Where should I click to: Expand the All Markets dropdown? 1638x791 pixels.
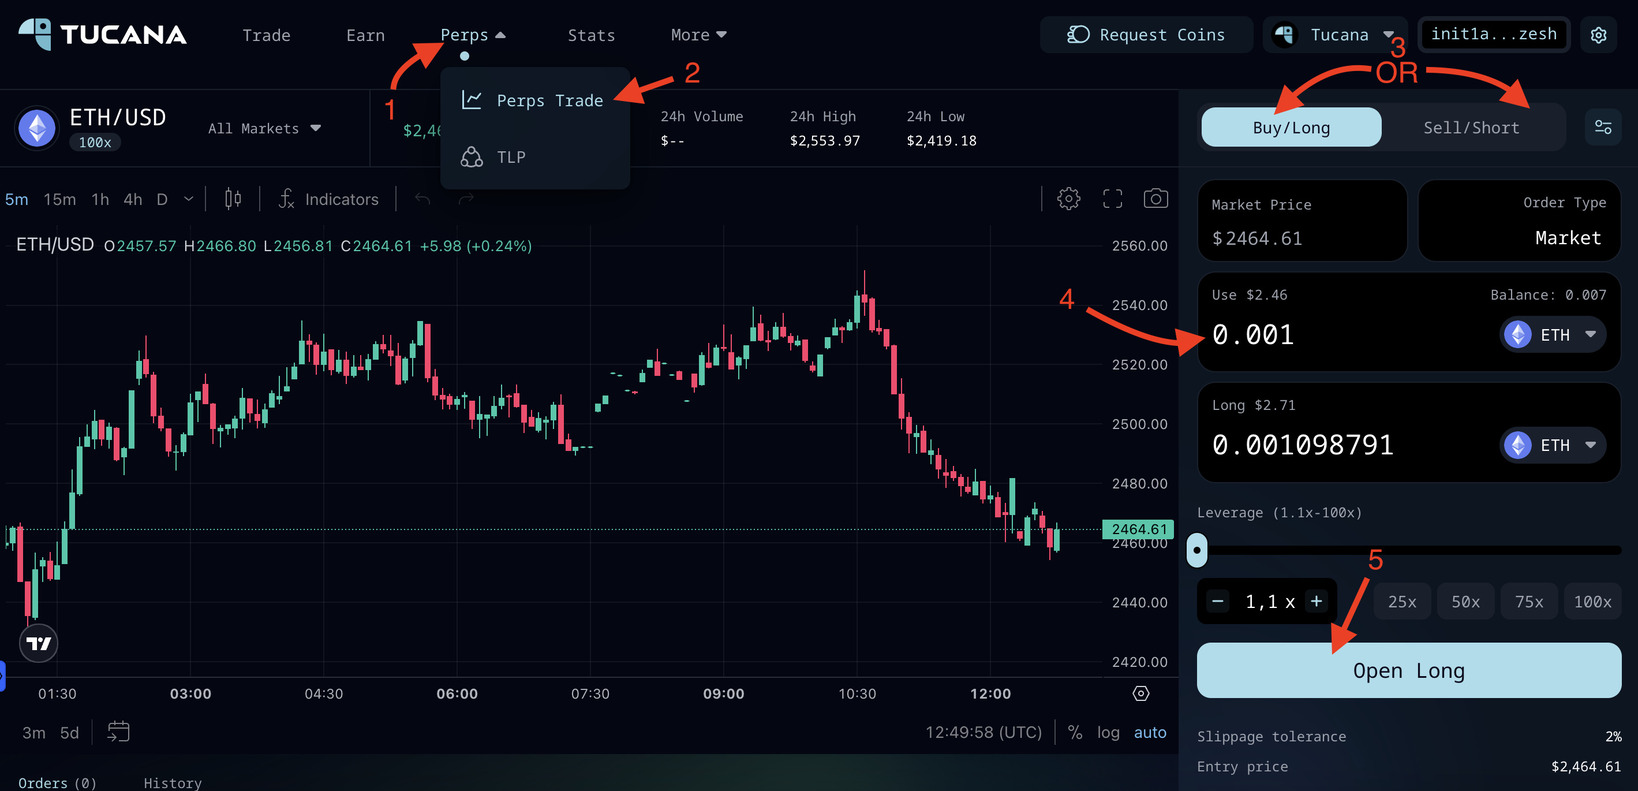(x=264, y=128)
